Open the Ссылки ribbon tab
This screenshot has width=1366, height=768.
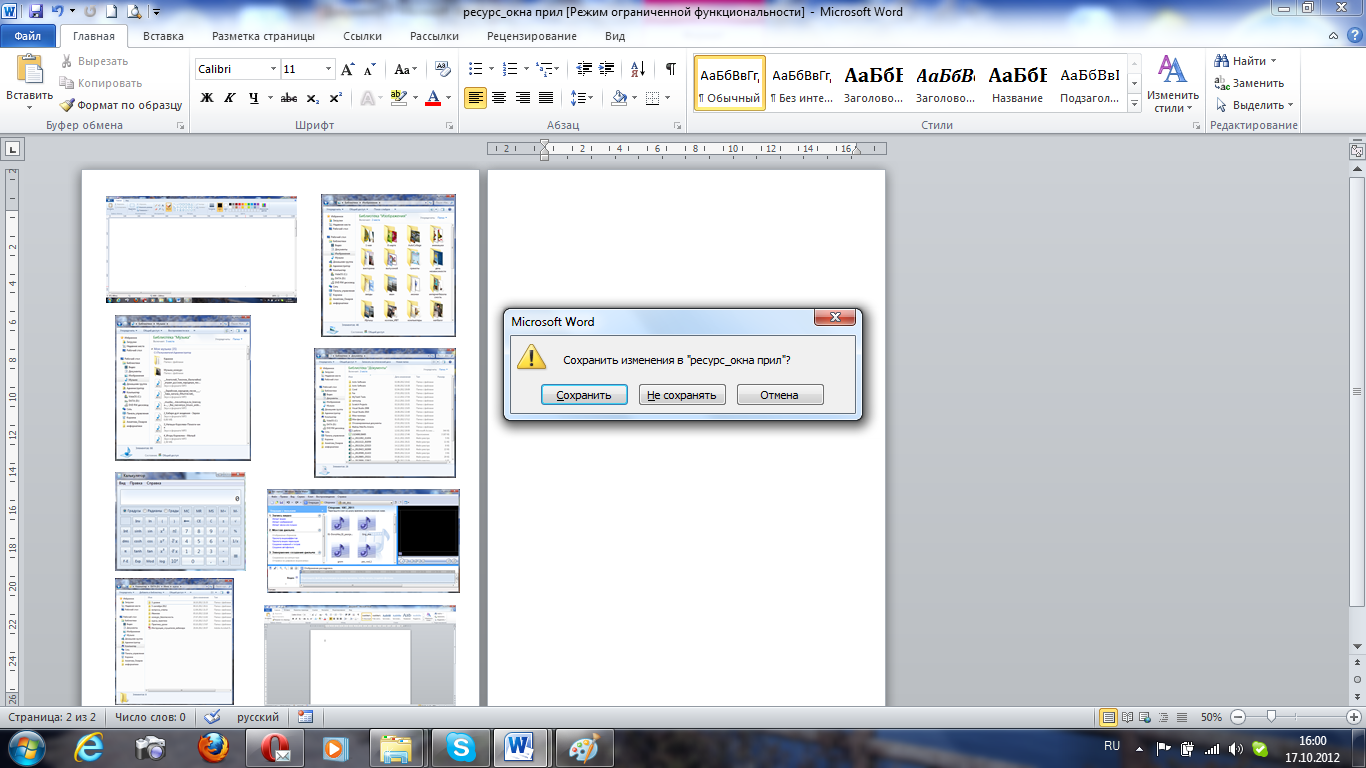[362, 36]
